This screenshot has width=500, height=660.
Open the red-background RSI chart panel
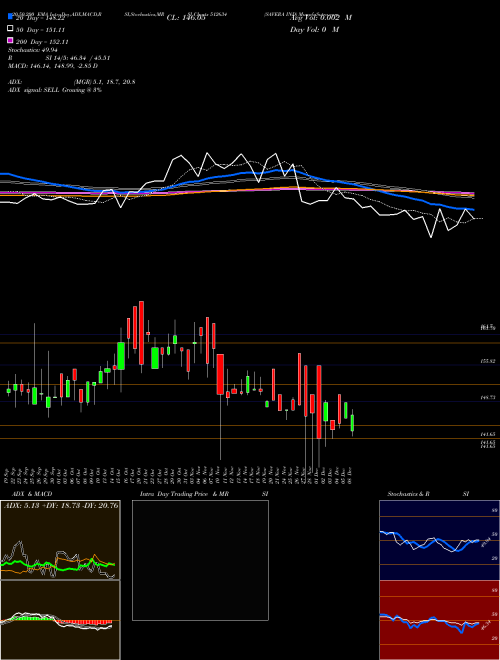pyautogui.click(x=439, y=620)
